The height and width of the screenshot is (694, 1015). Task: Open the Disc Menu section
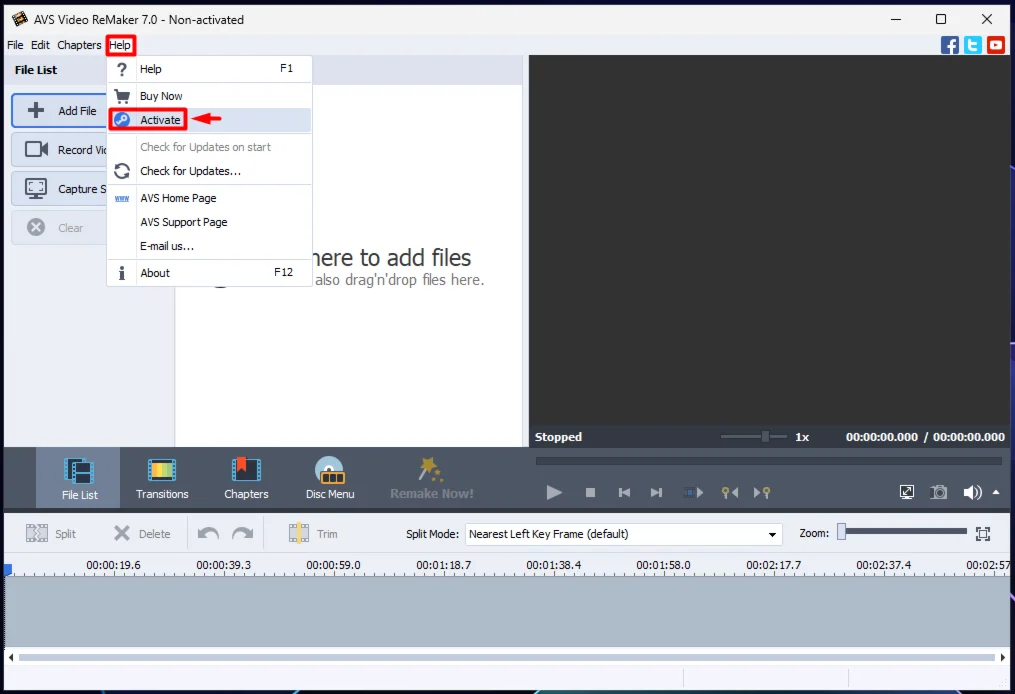329,478
